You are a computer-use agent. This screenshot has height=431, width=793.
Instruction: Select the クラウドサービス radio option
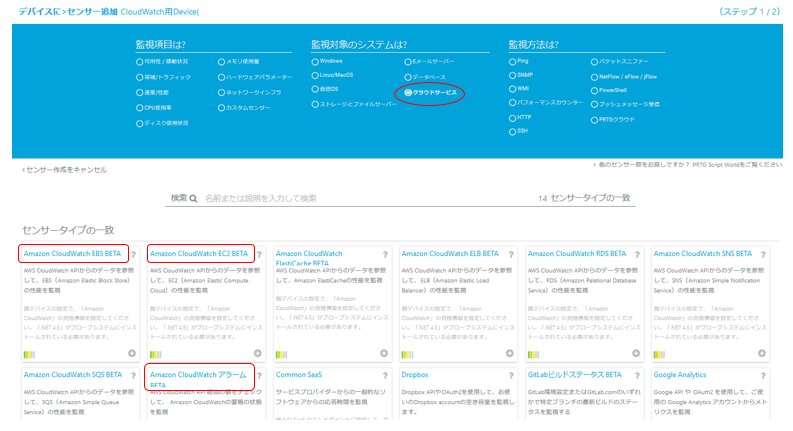coord(408,93)
